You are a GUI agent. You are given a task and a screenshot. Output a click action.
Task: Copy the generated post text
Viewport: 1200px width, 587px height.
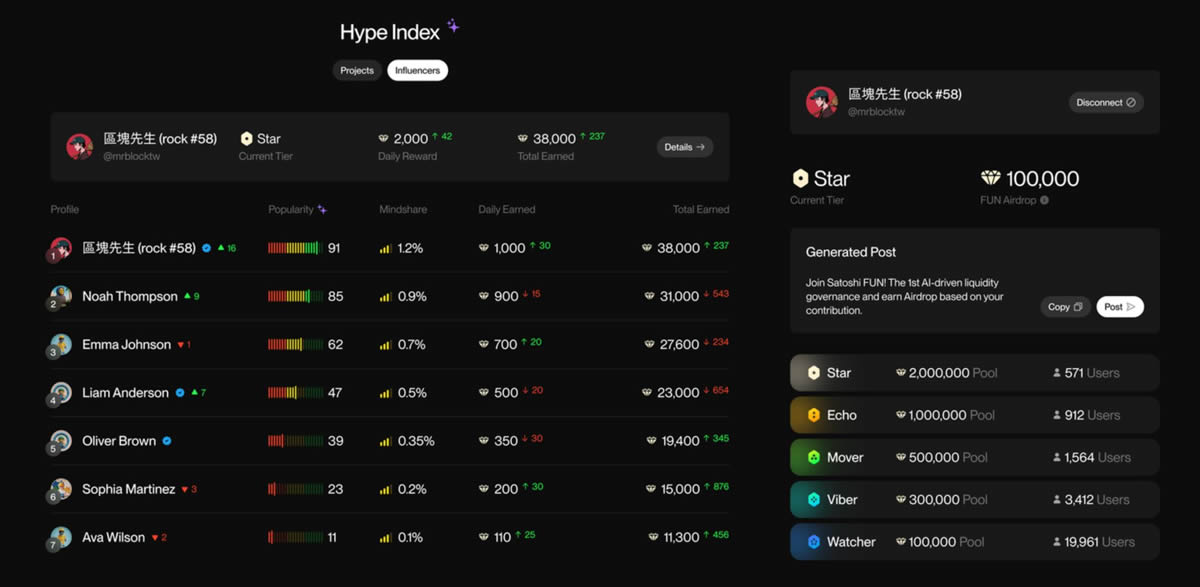coord(1065,307)
